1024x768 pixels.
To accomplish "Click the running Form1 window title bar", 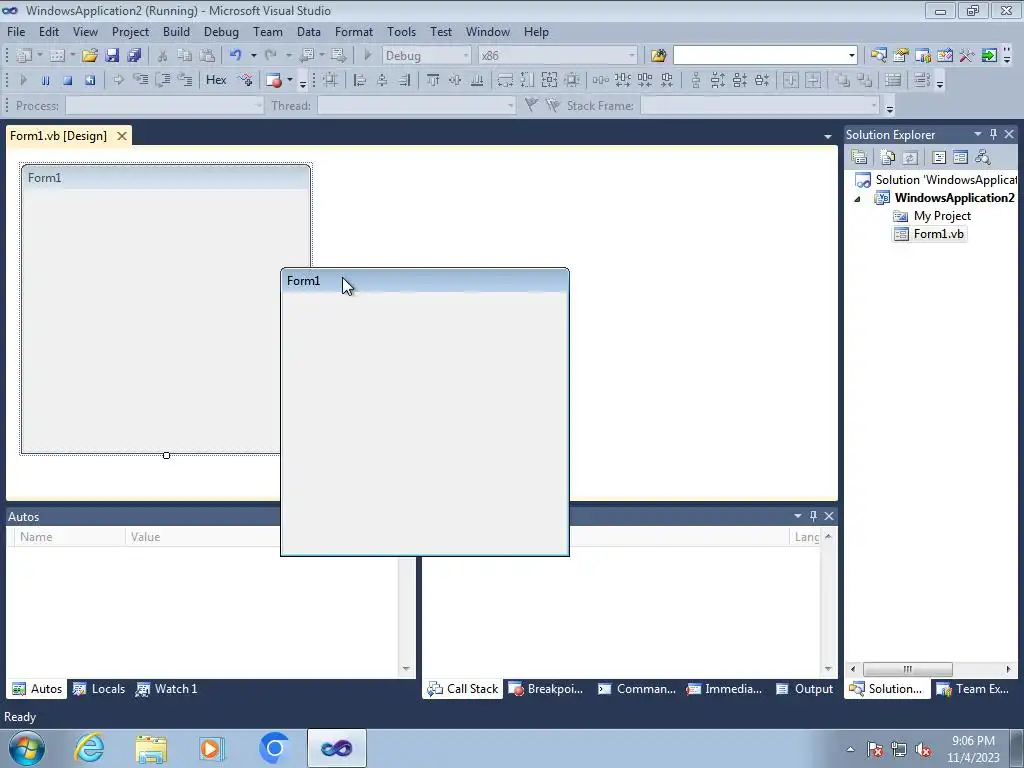I will pyautogui.click(x=424, y=281).
